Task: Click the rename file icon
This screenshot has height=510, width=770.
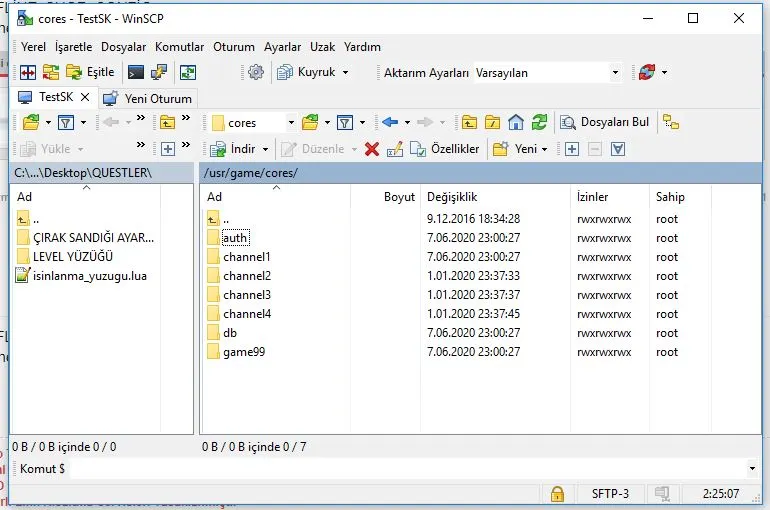Action: 395,149
